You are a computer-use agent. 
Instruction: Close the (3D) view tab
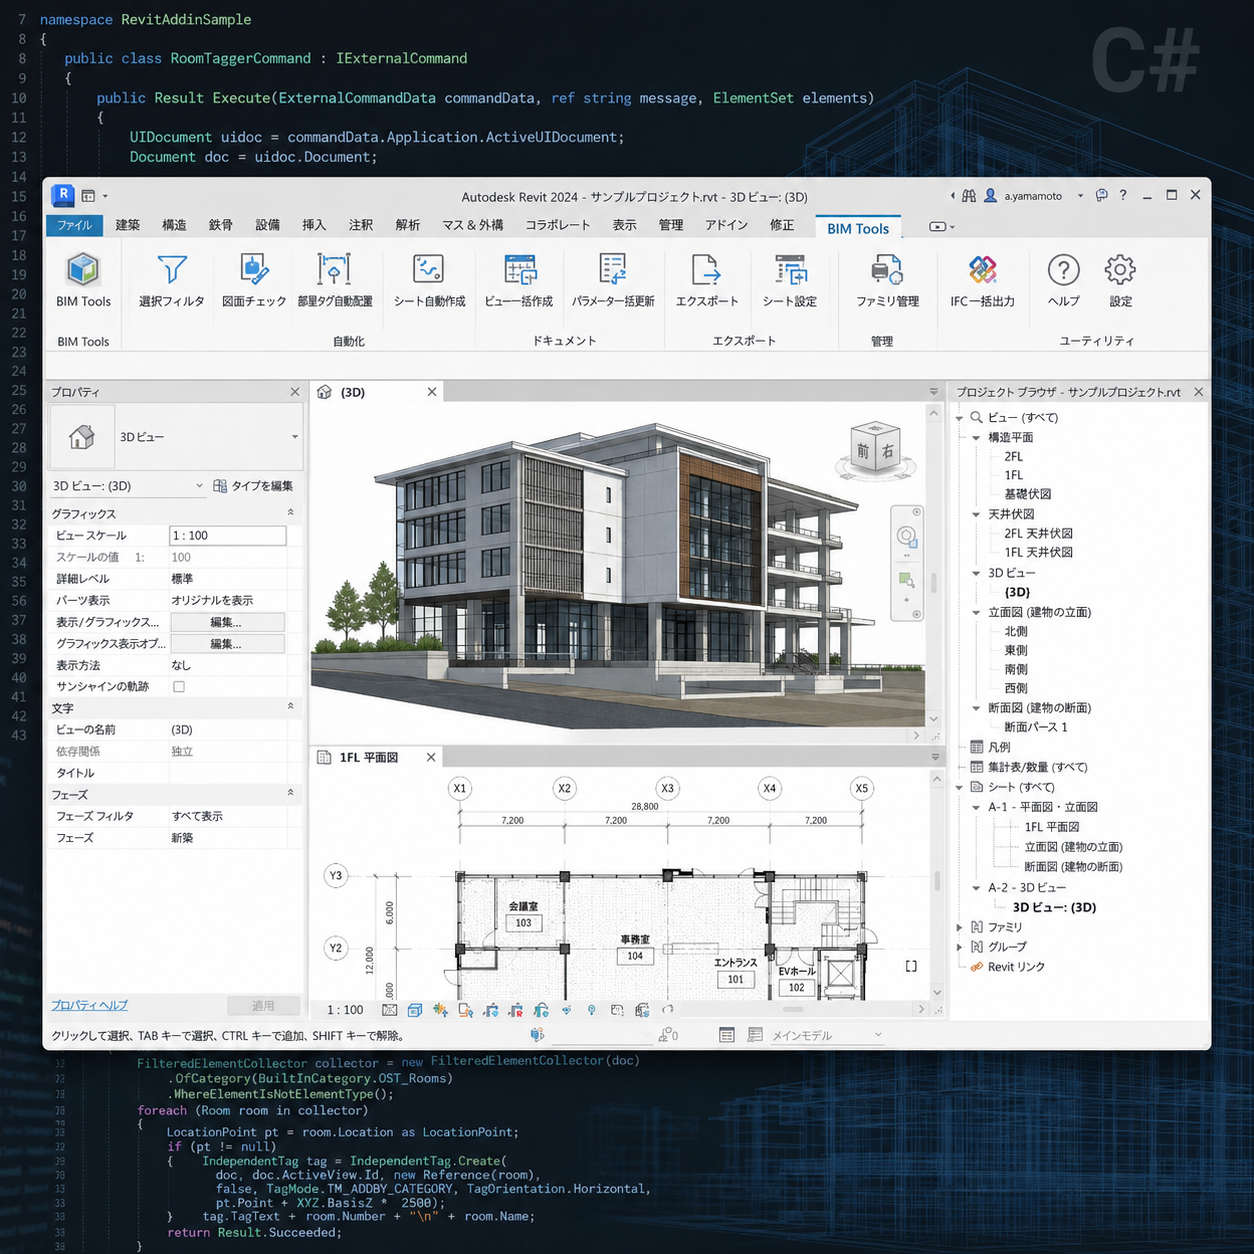point(432,392)
